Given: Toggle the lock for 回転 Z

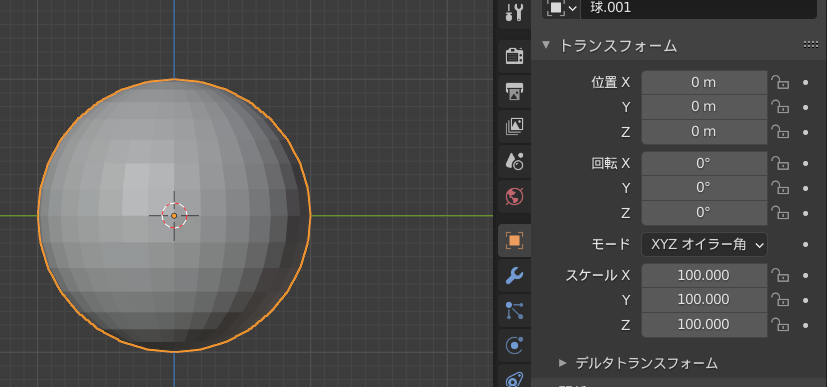Looking at the screenshot, I should coord(780,212).
